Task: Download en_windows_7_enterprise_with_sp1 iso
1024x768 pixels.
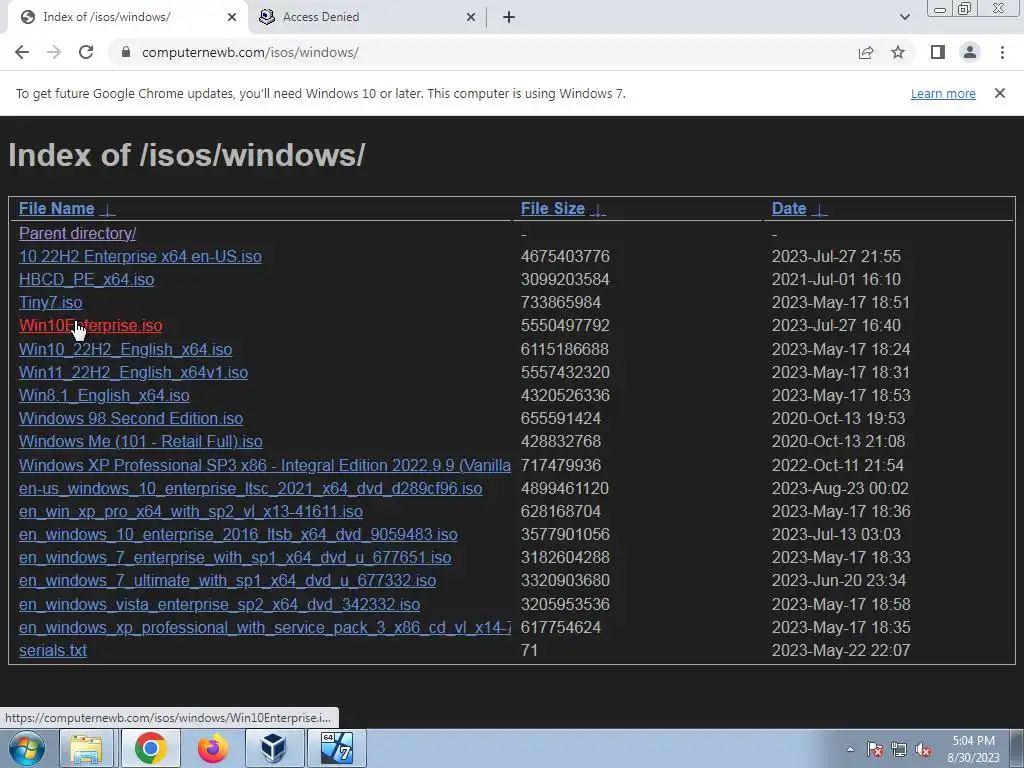Action: pos(234,557)
